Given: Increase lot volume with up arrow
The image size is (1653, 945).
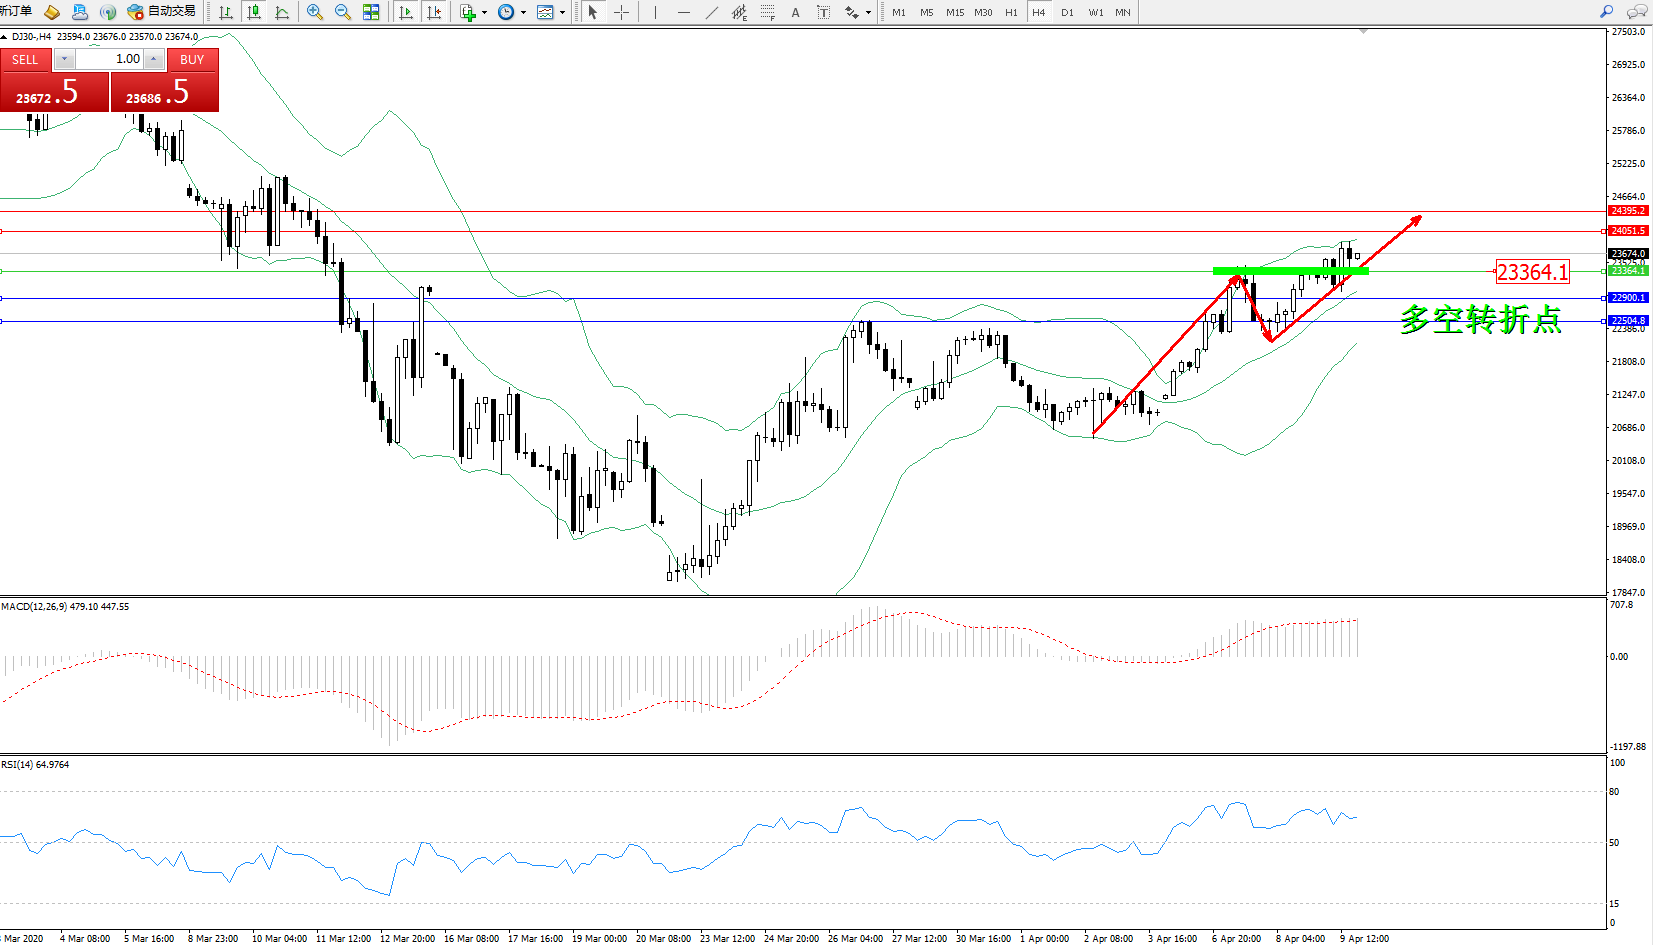Looking at the screenshot, I should coord(153,60).
